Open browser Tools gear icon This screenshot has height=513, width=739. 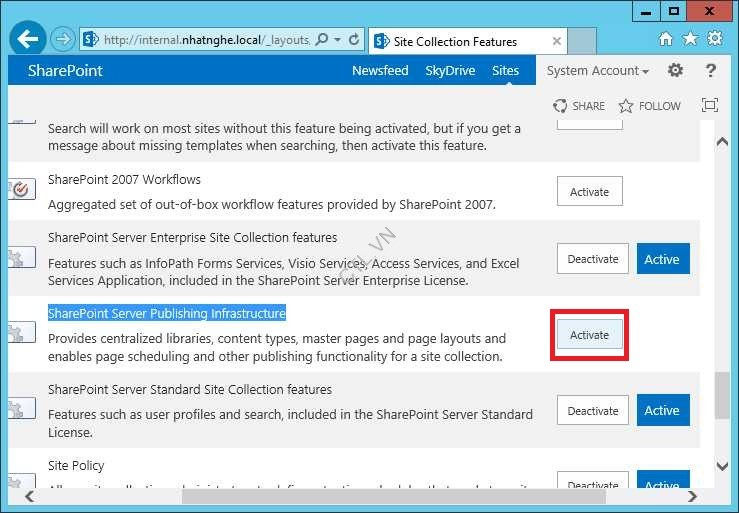click(715, 38)
